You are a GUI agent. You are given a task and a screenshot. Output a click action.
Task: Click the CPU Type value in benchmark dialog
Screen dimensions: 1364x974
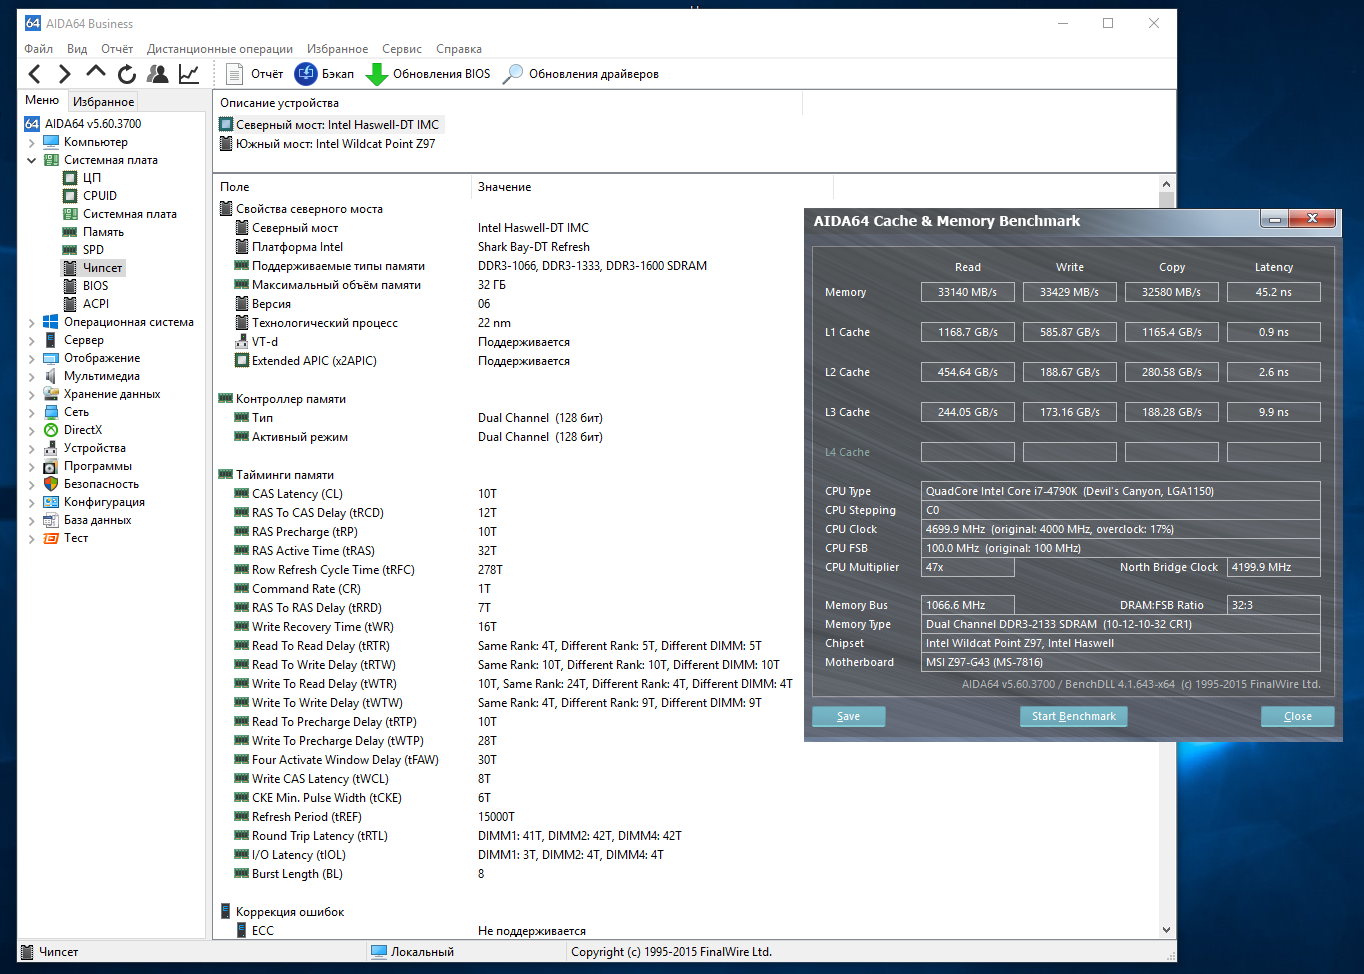[1120, 491]
